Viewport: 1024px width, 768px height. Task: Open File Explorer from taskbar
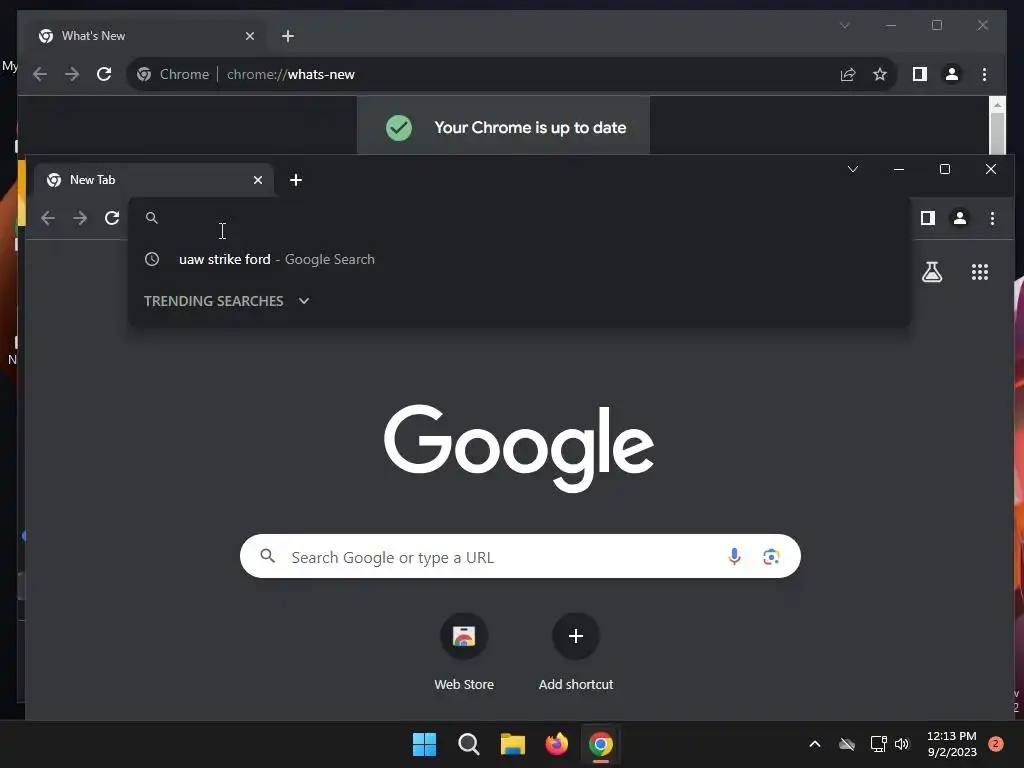point(513,744)
